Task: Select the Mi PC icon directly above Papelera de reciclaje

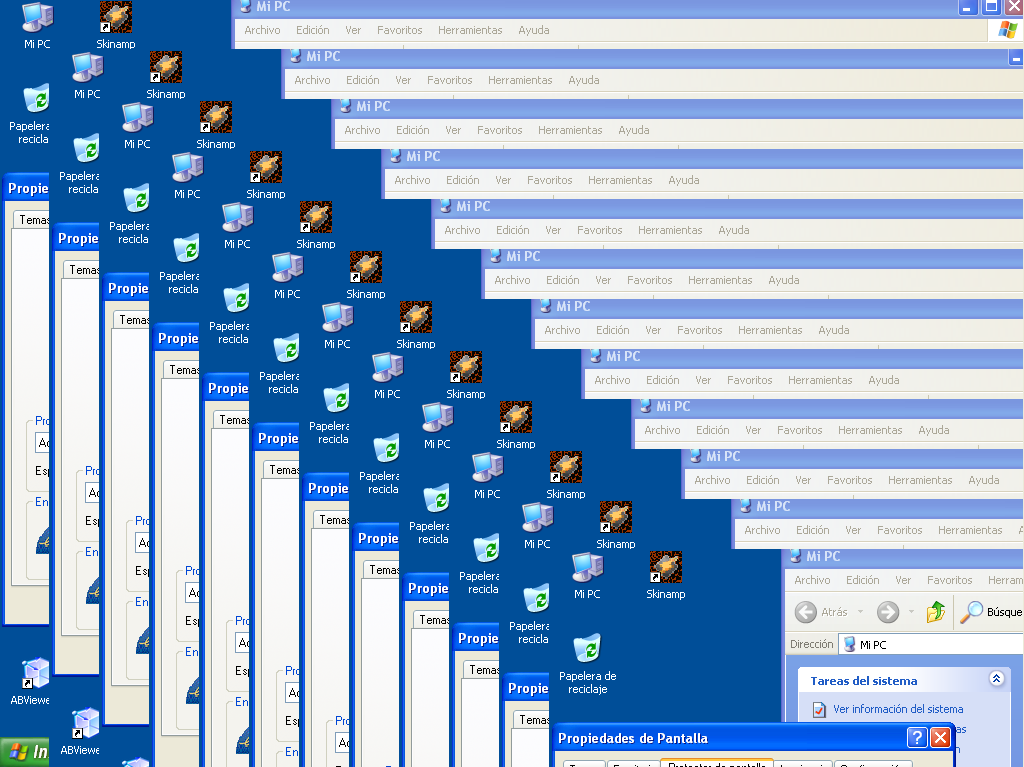Action: click(x=587, y=576)
